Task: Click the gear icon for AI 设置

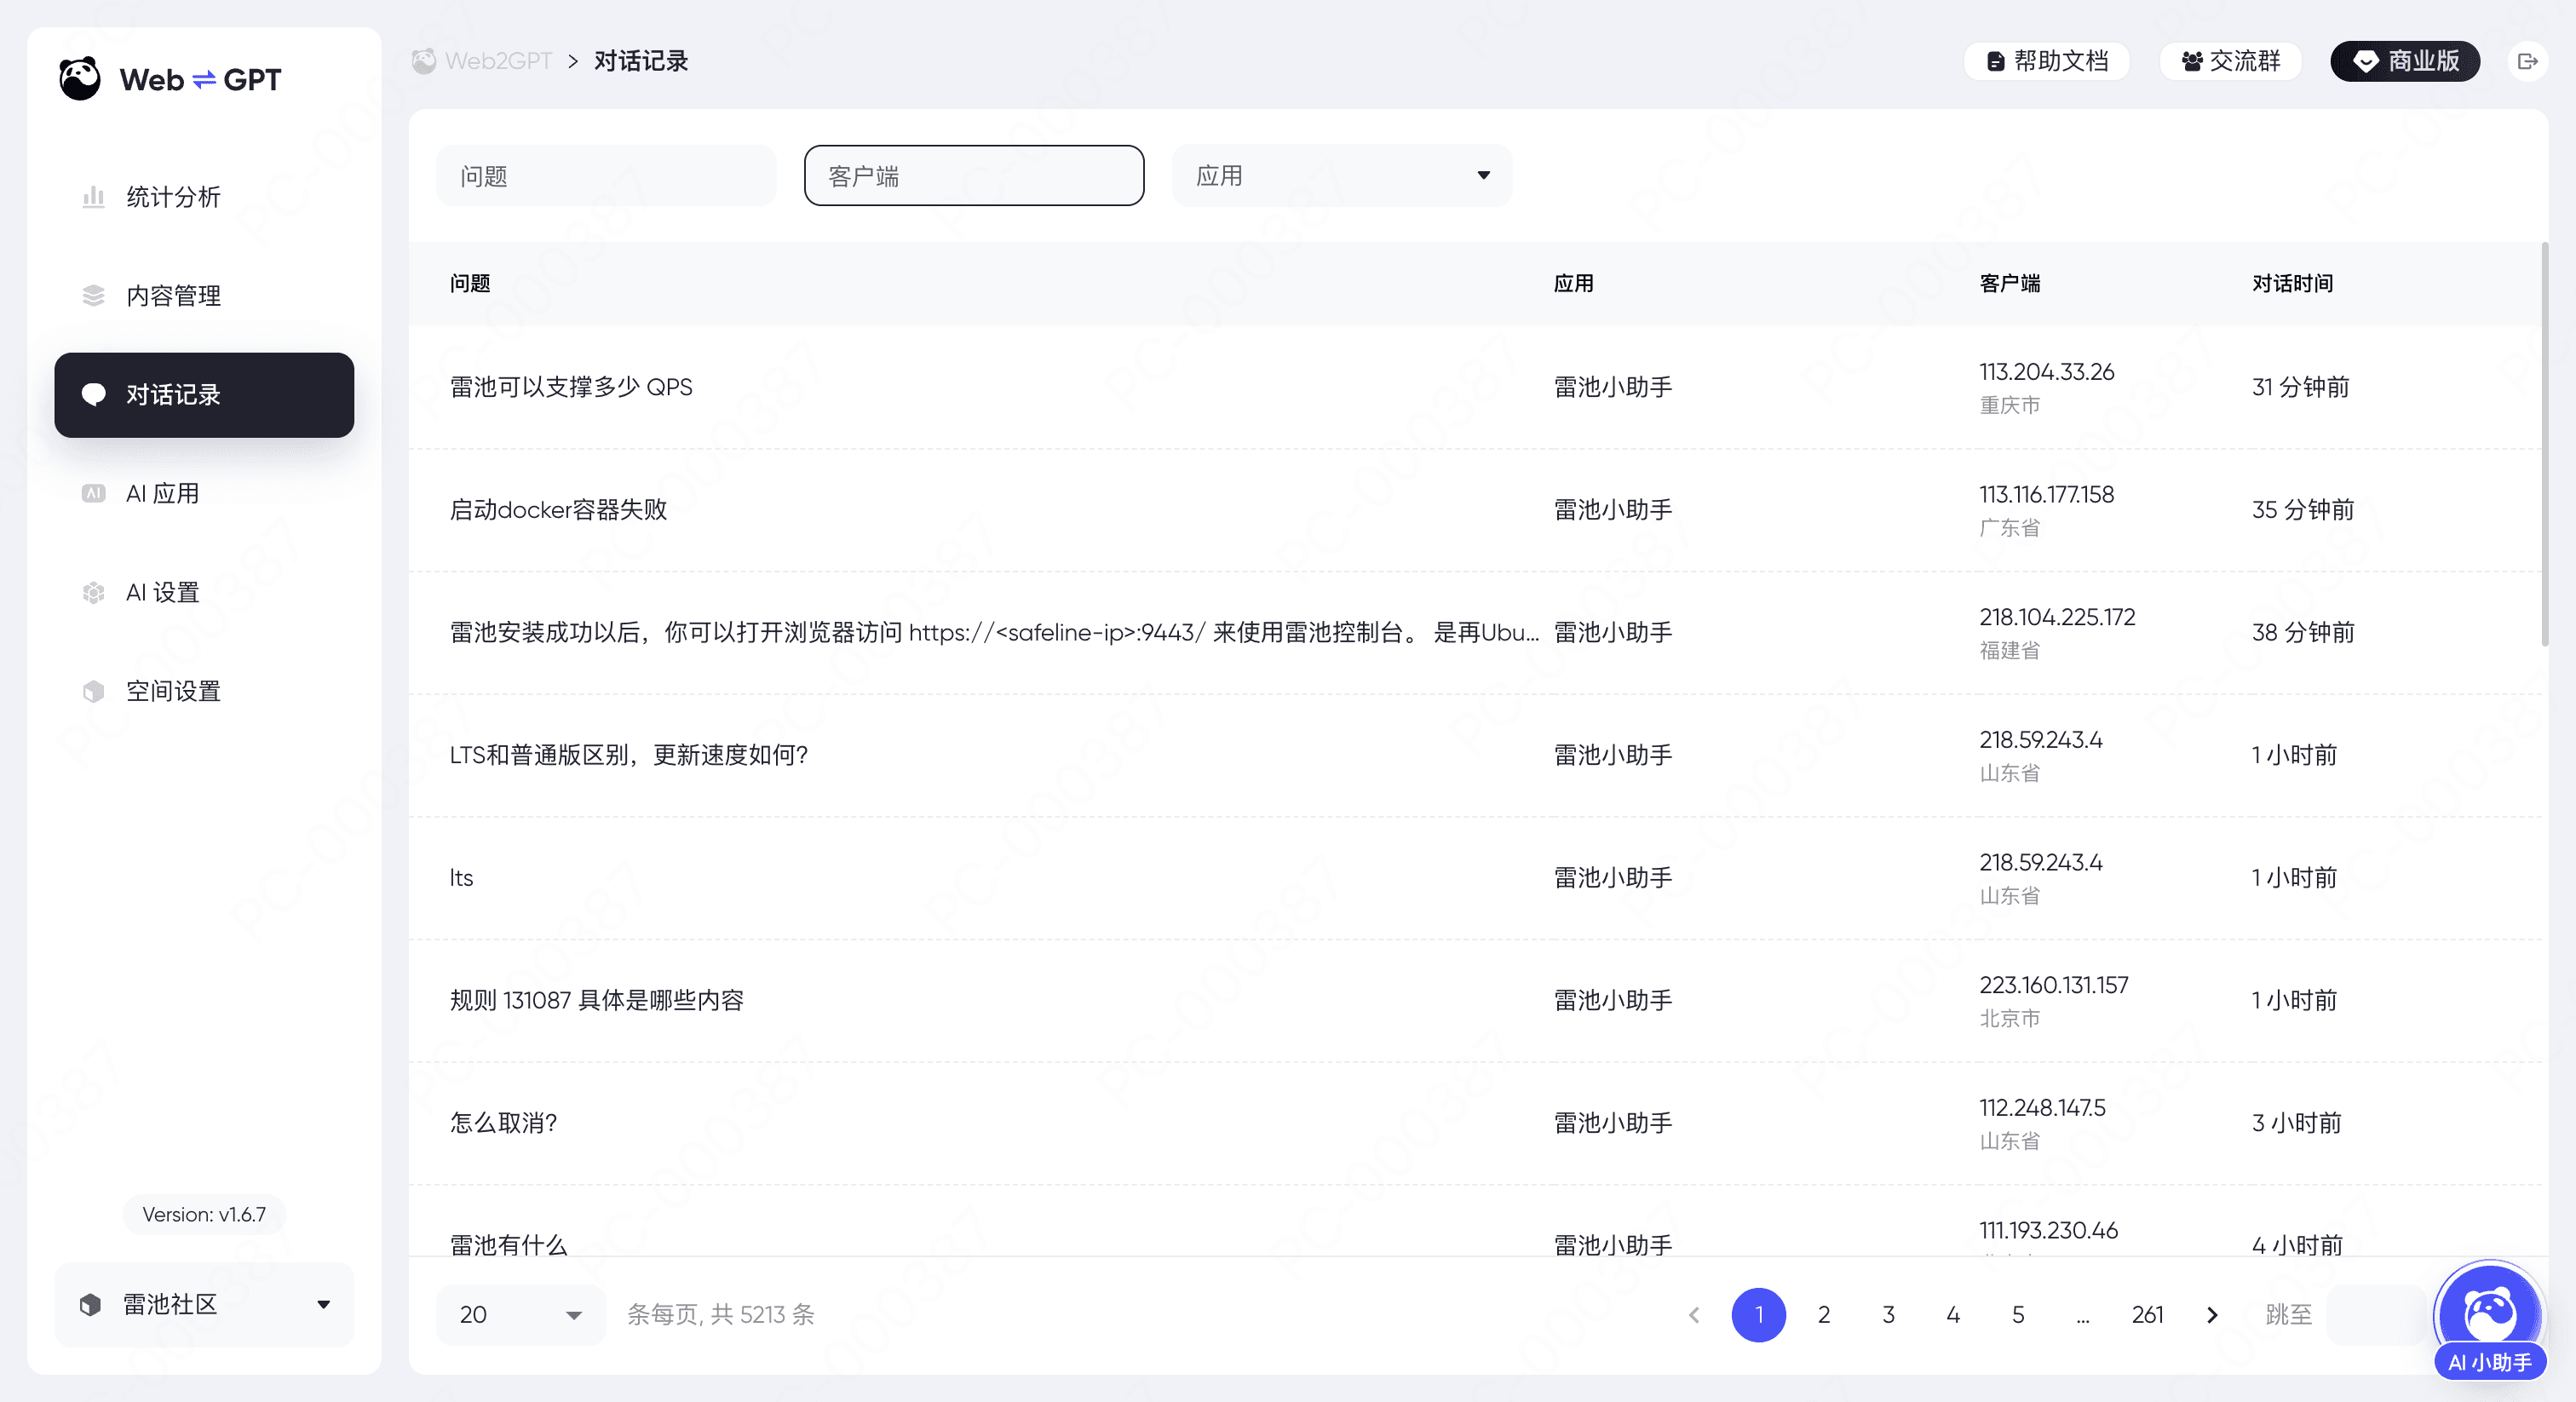Action: [93, 592]
